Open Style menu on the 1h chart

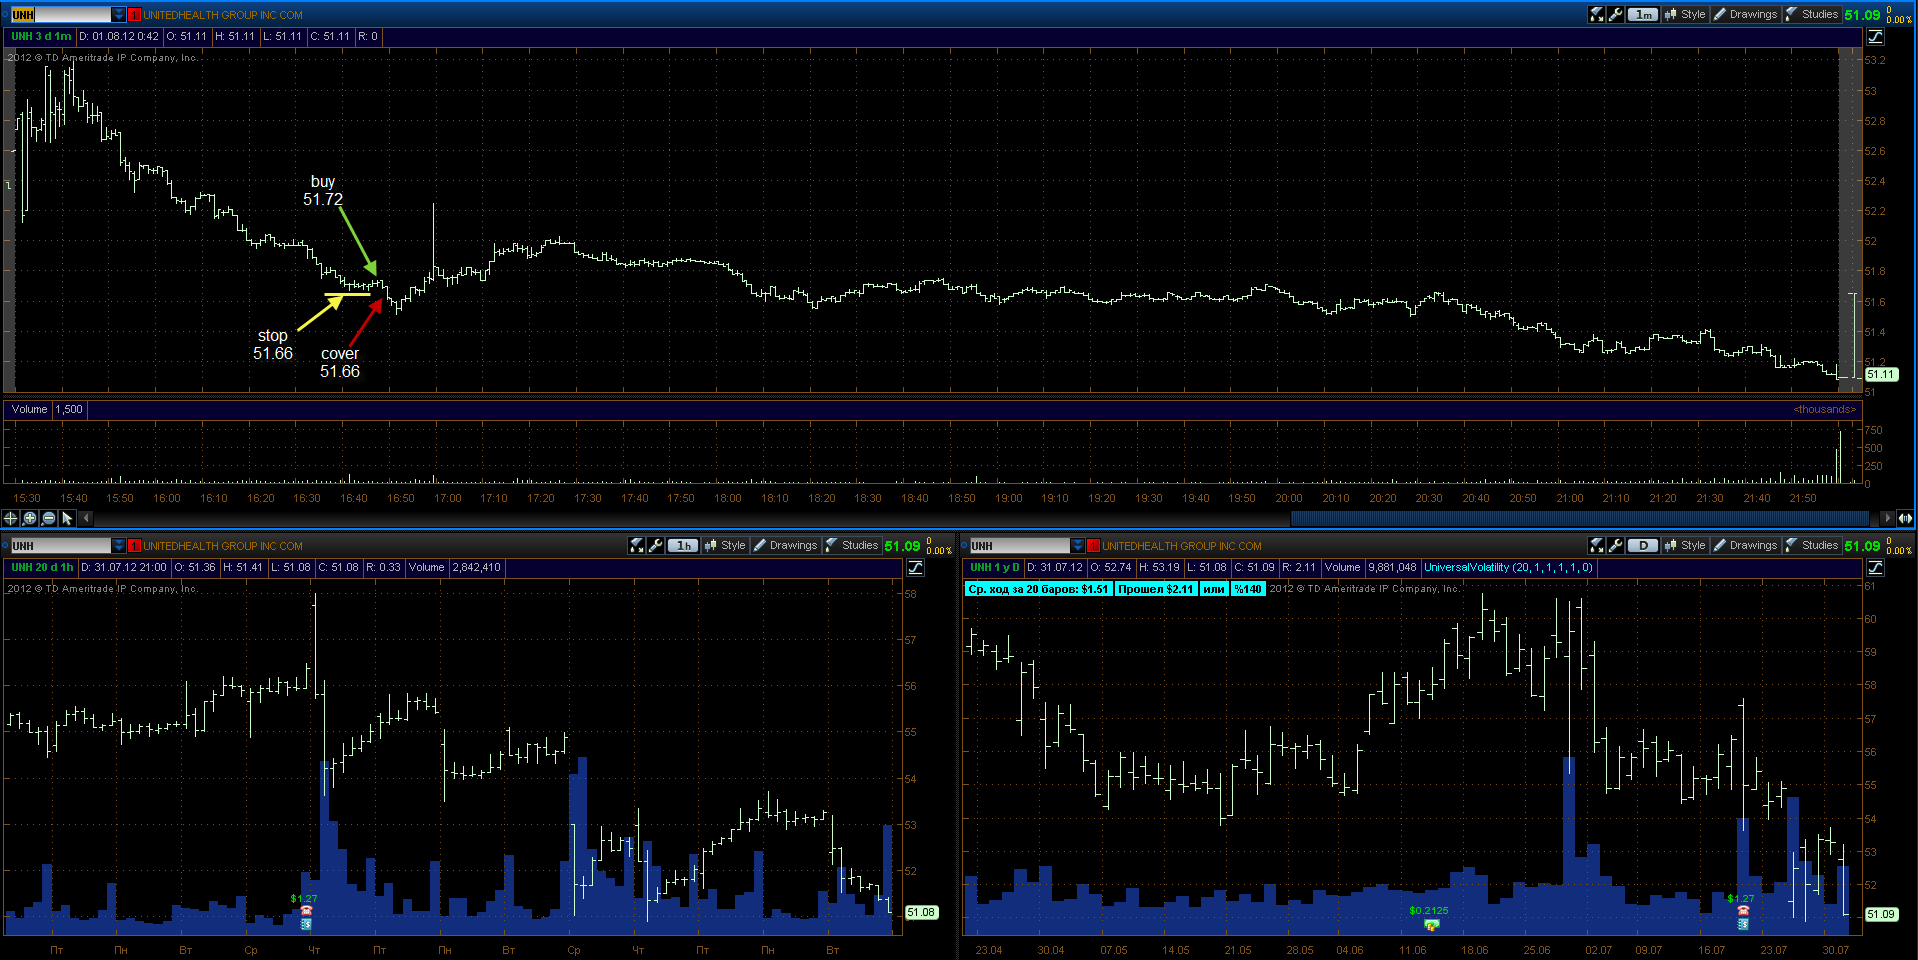[725, 545]
